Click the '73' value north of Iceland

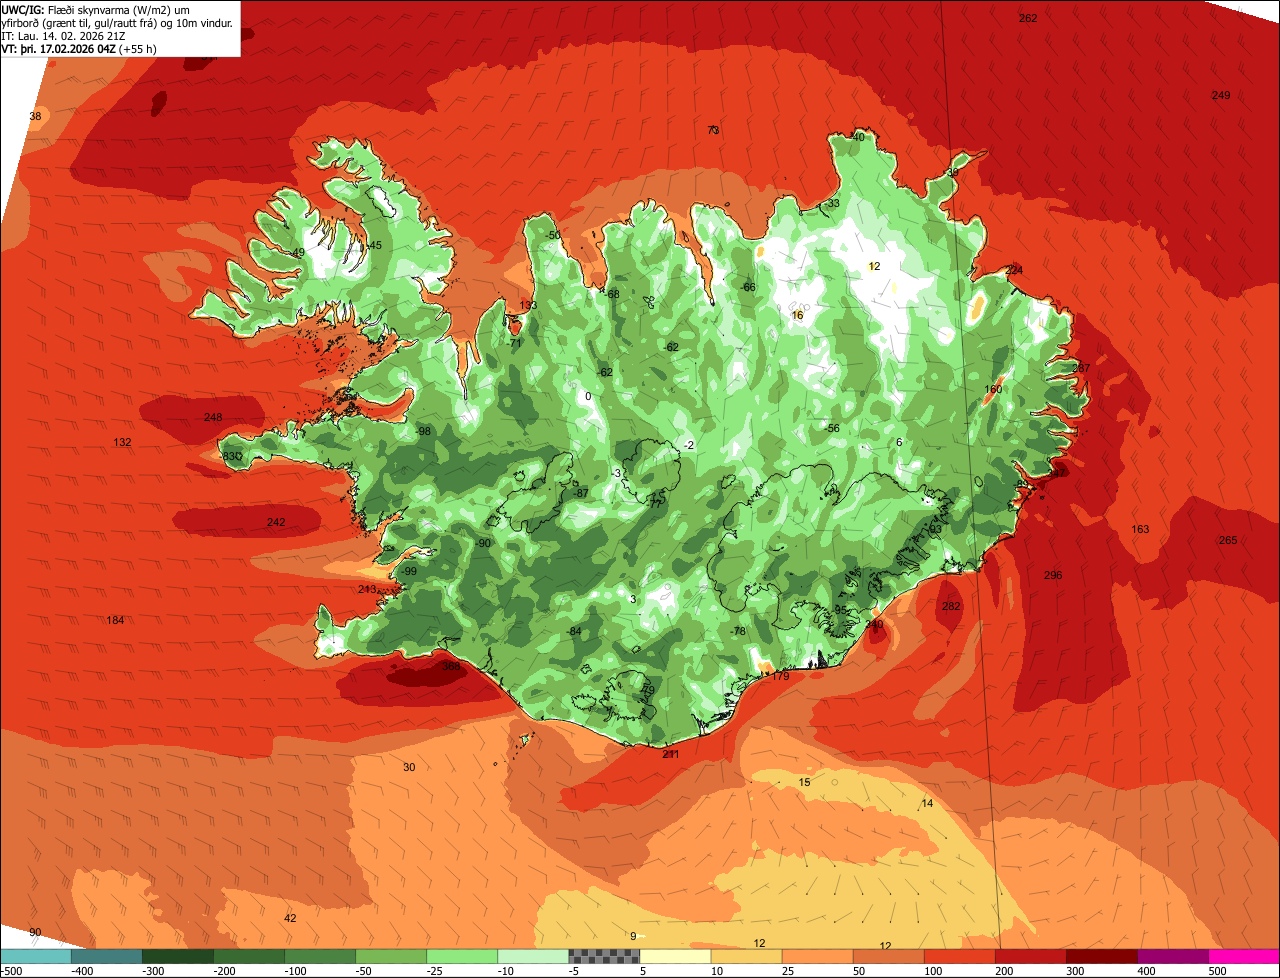point(713,130)
